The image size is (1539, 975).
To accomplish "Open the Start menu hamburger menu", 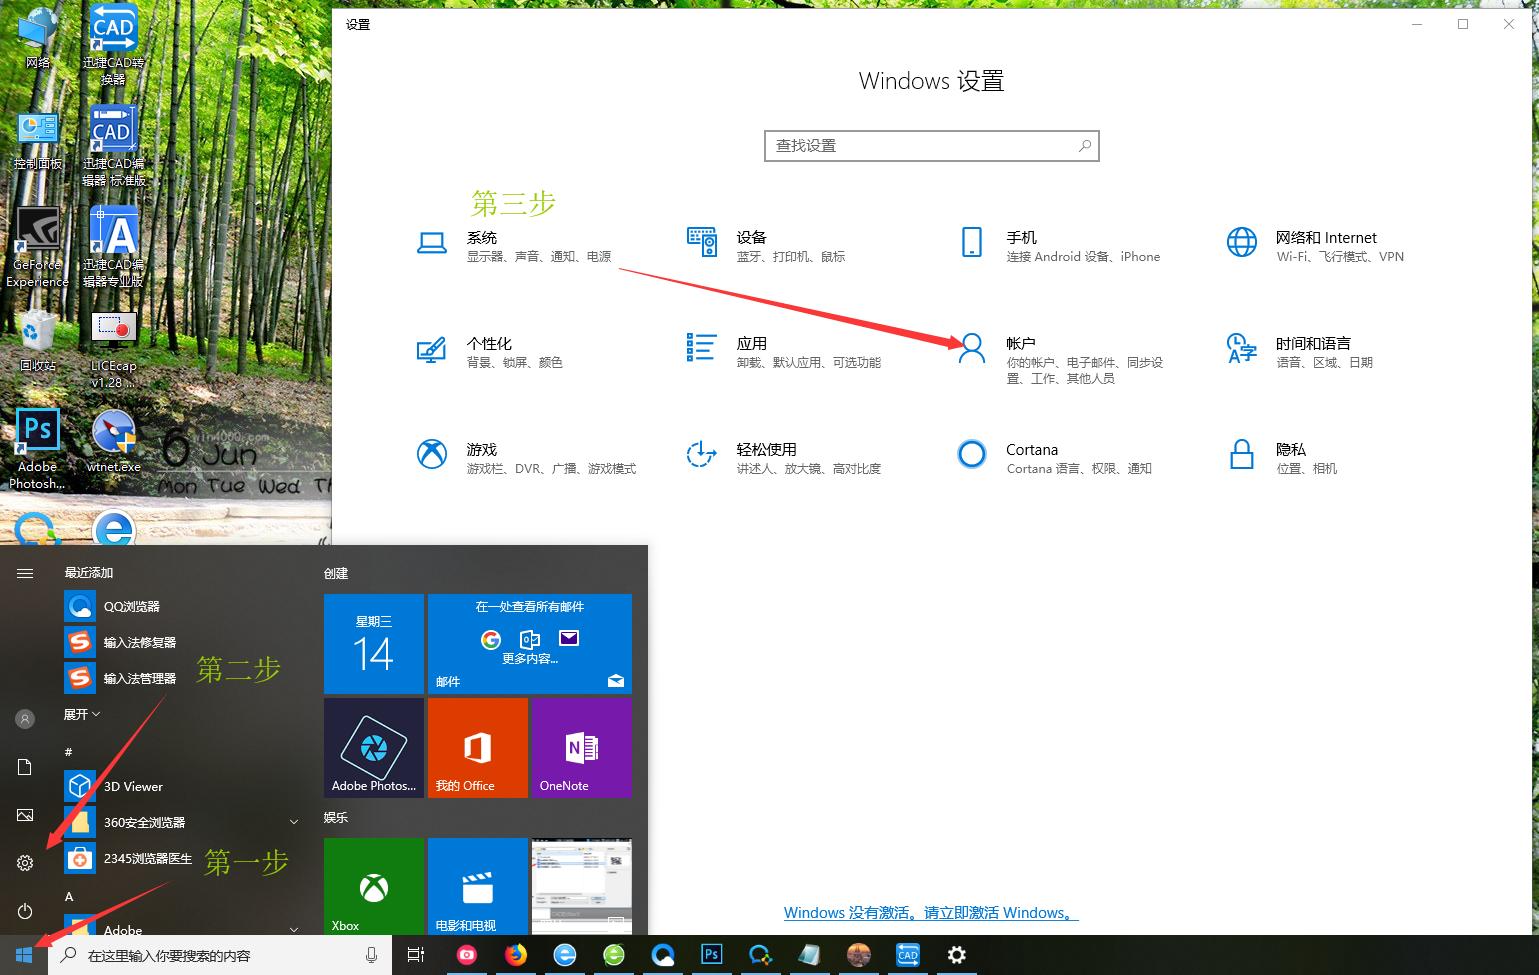I will point(24,573).
